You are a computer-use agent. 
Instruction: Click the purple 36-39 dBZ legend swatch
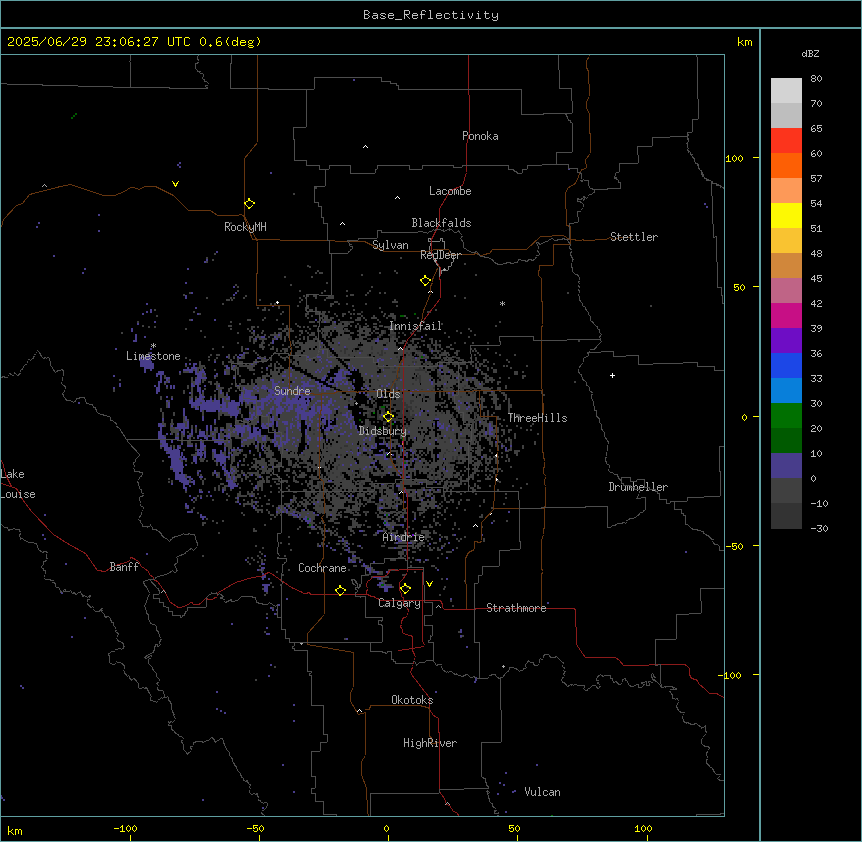[786, 341]
